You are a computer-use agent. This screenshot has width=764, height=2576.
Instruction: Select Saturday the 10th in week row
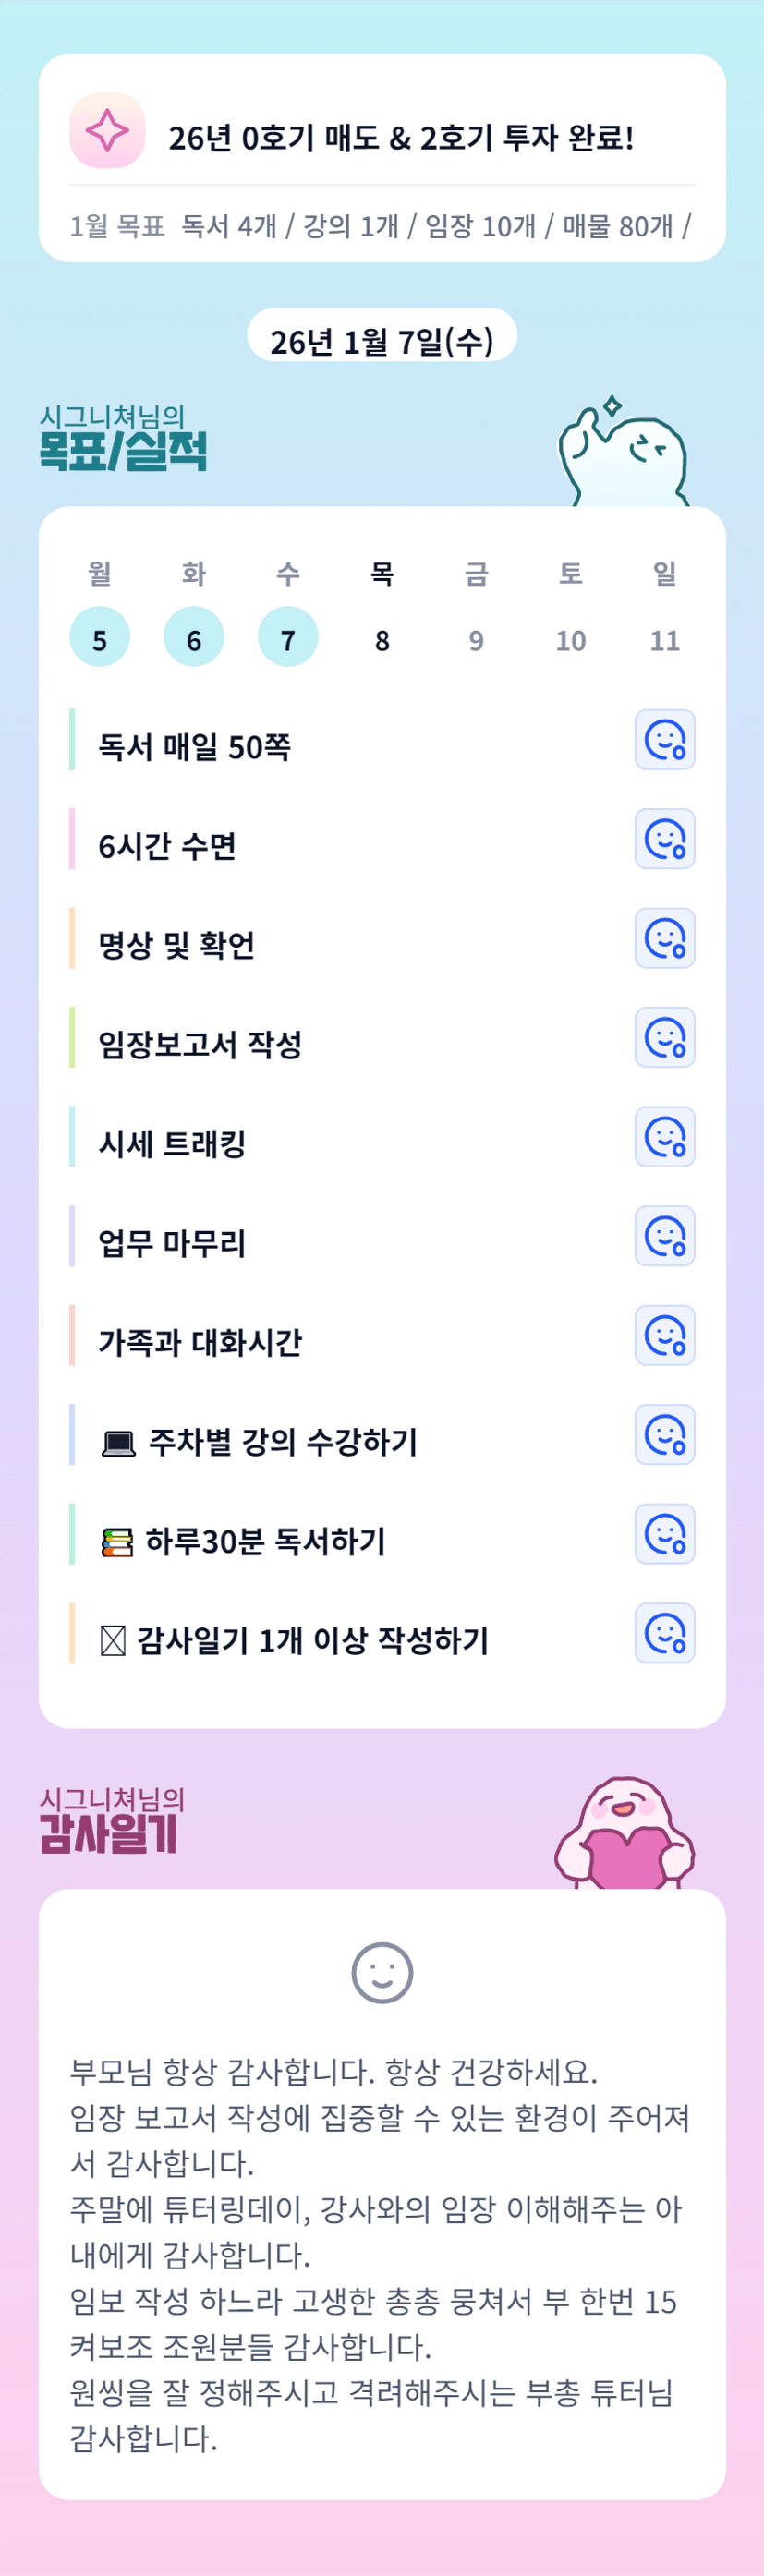tap(570, 639)
